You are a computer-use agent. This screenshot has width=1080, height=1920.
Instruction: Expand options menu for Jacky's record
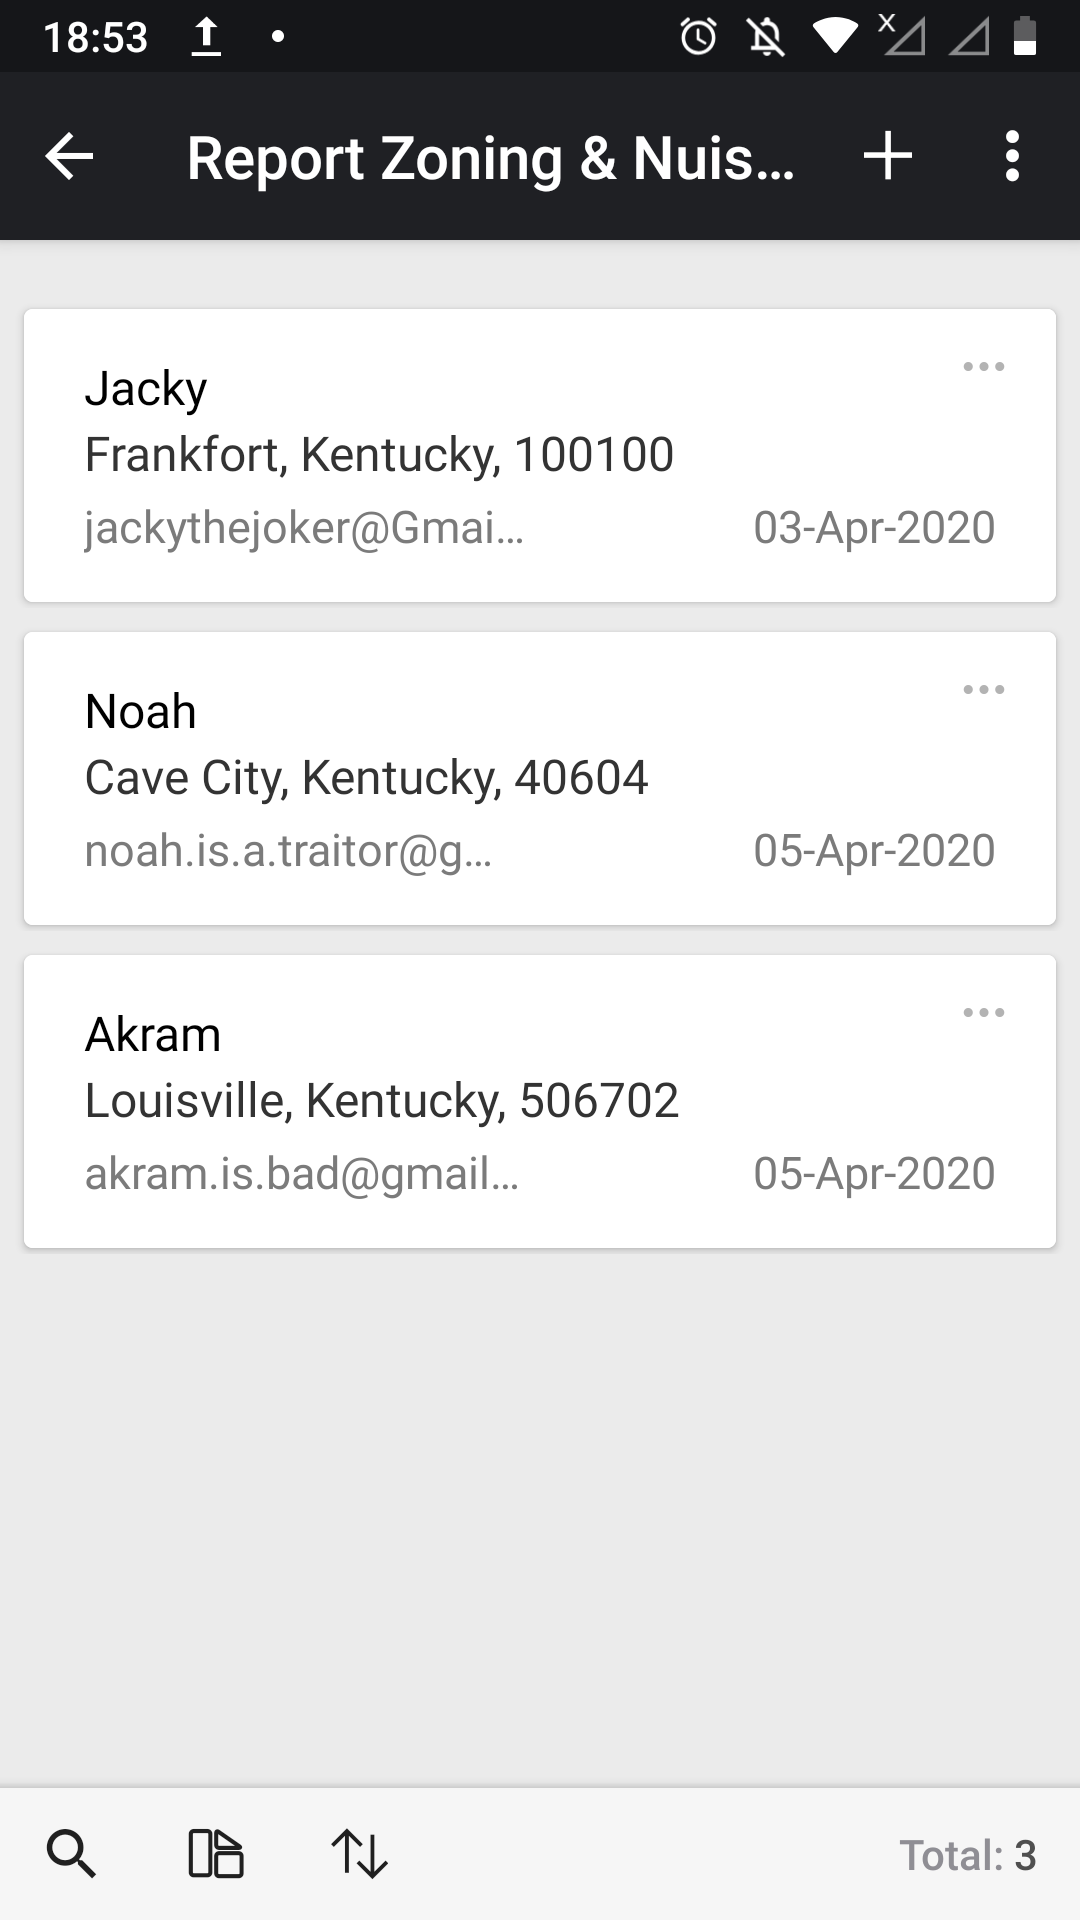(x=983, y=367)
